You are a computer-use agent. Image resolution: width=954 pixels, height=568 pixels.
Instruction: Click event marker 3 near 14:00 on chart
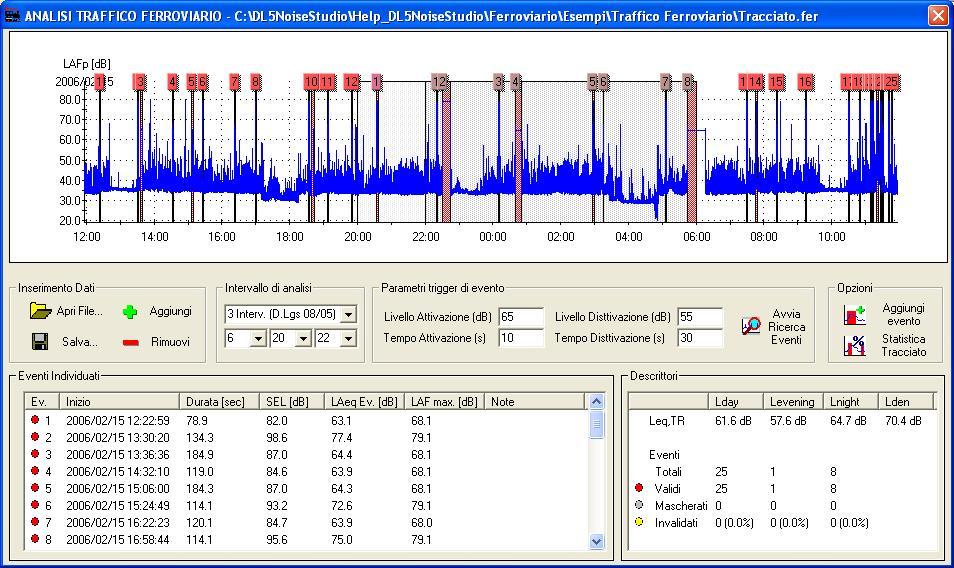140,81
